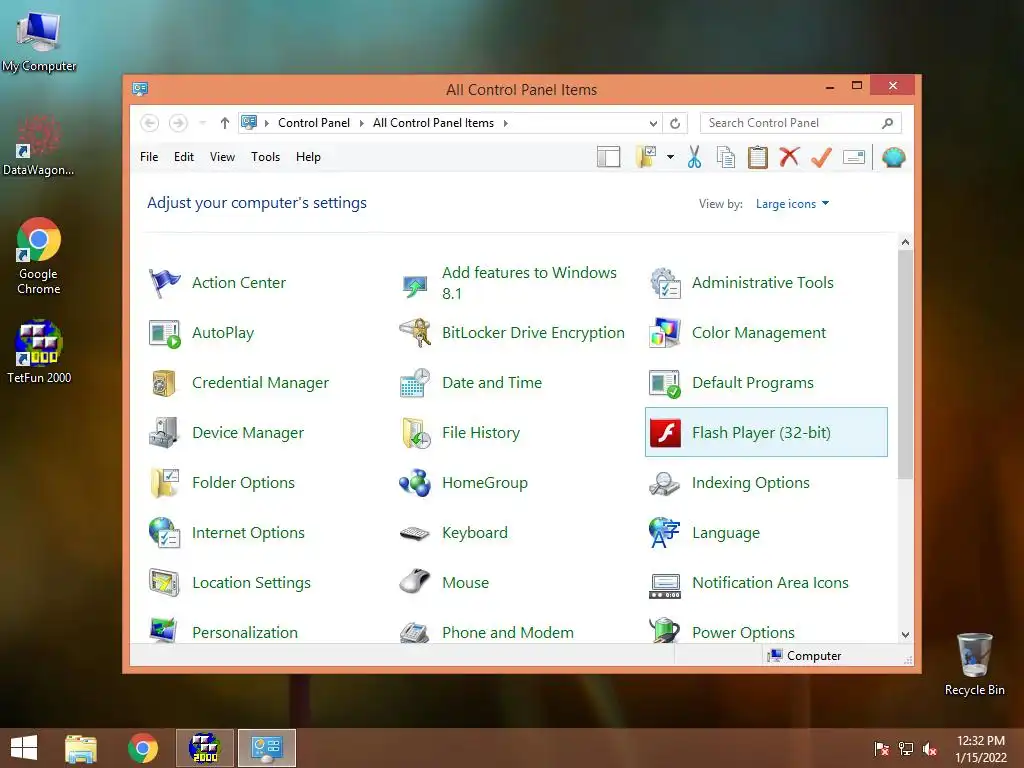
Task: Open Date and Time calendar icon
Action: (x=415, y=383)
